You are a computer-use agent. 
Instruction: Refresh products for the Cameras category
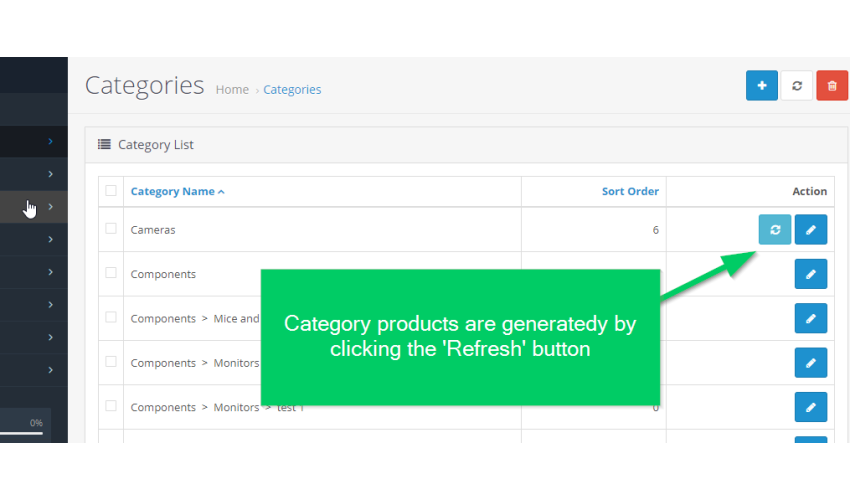pos(775,229)
